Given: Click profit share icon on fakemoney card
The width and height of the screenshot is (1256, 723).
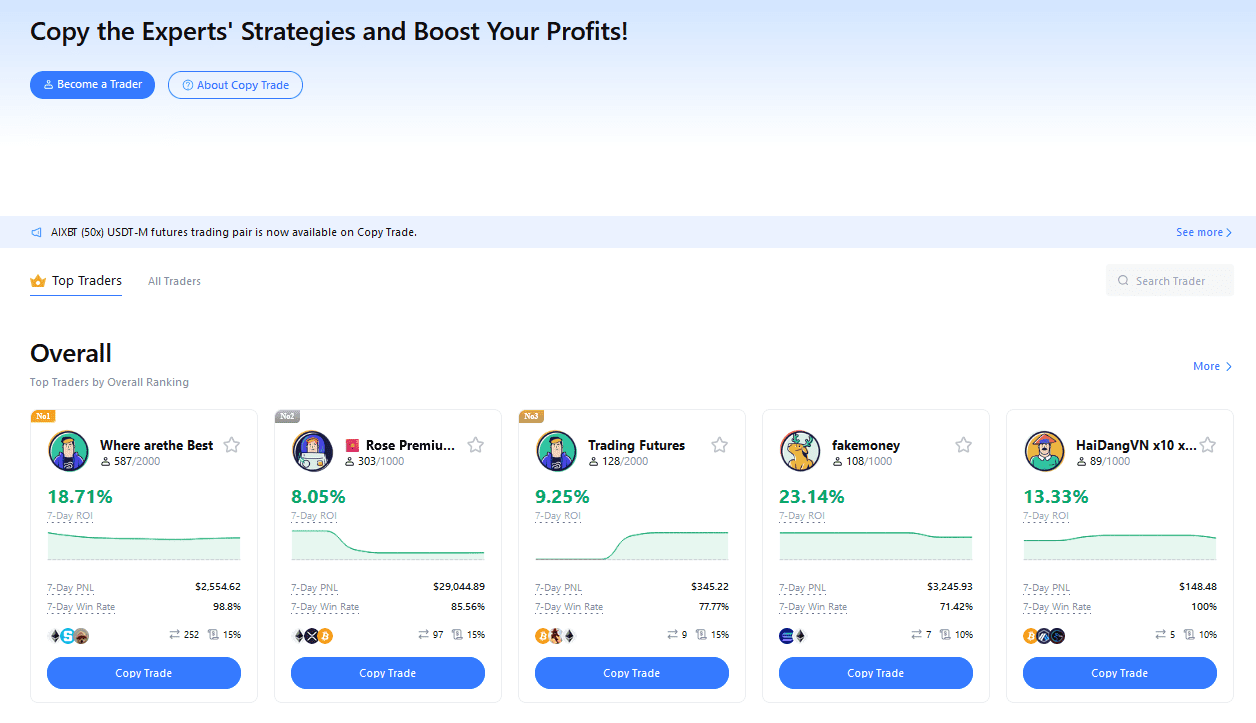Looking at the screenshot, I should 945,635.
